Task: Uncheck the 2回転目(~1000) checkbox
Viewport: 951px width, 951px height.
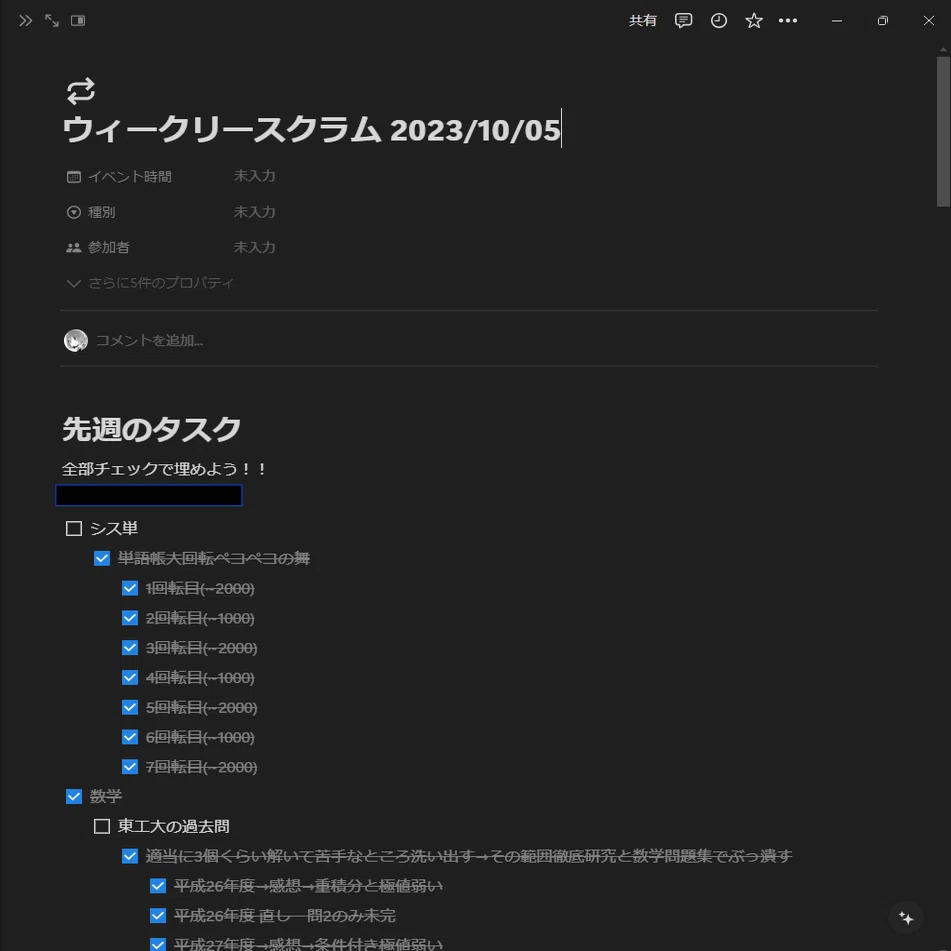Action: pyautogui.click(x=130, y=617)
